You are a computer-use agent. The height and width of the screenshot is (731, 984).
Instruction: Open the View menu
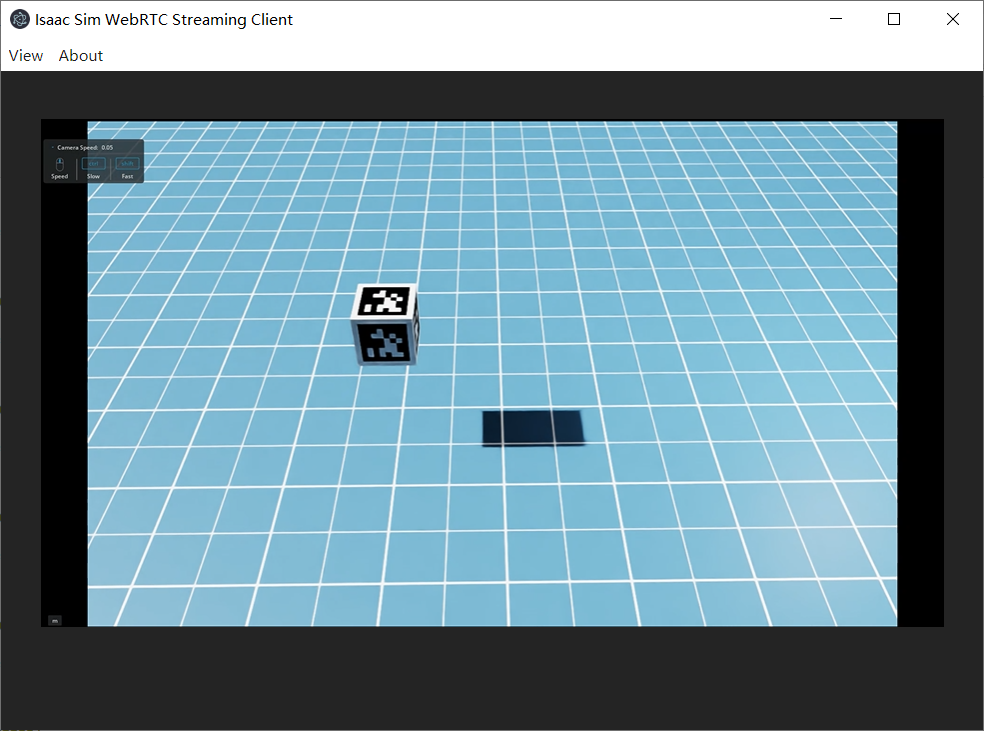tap(26, 56)
